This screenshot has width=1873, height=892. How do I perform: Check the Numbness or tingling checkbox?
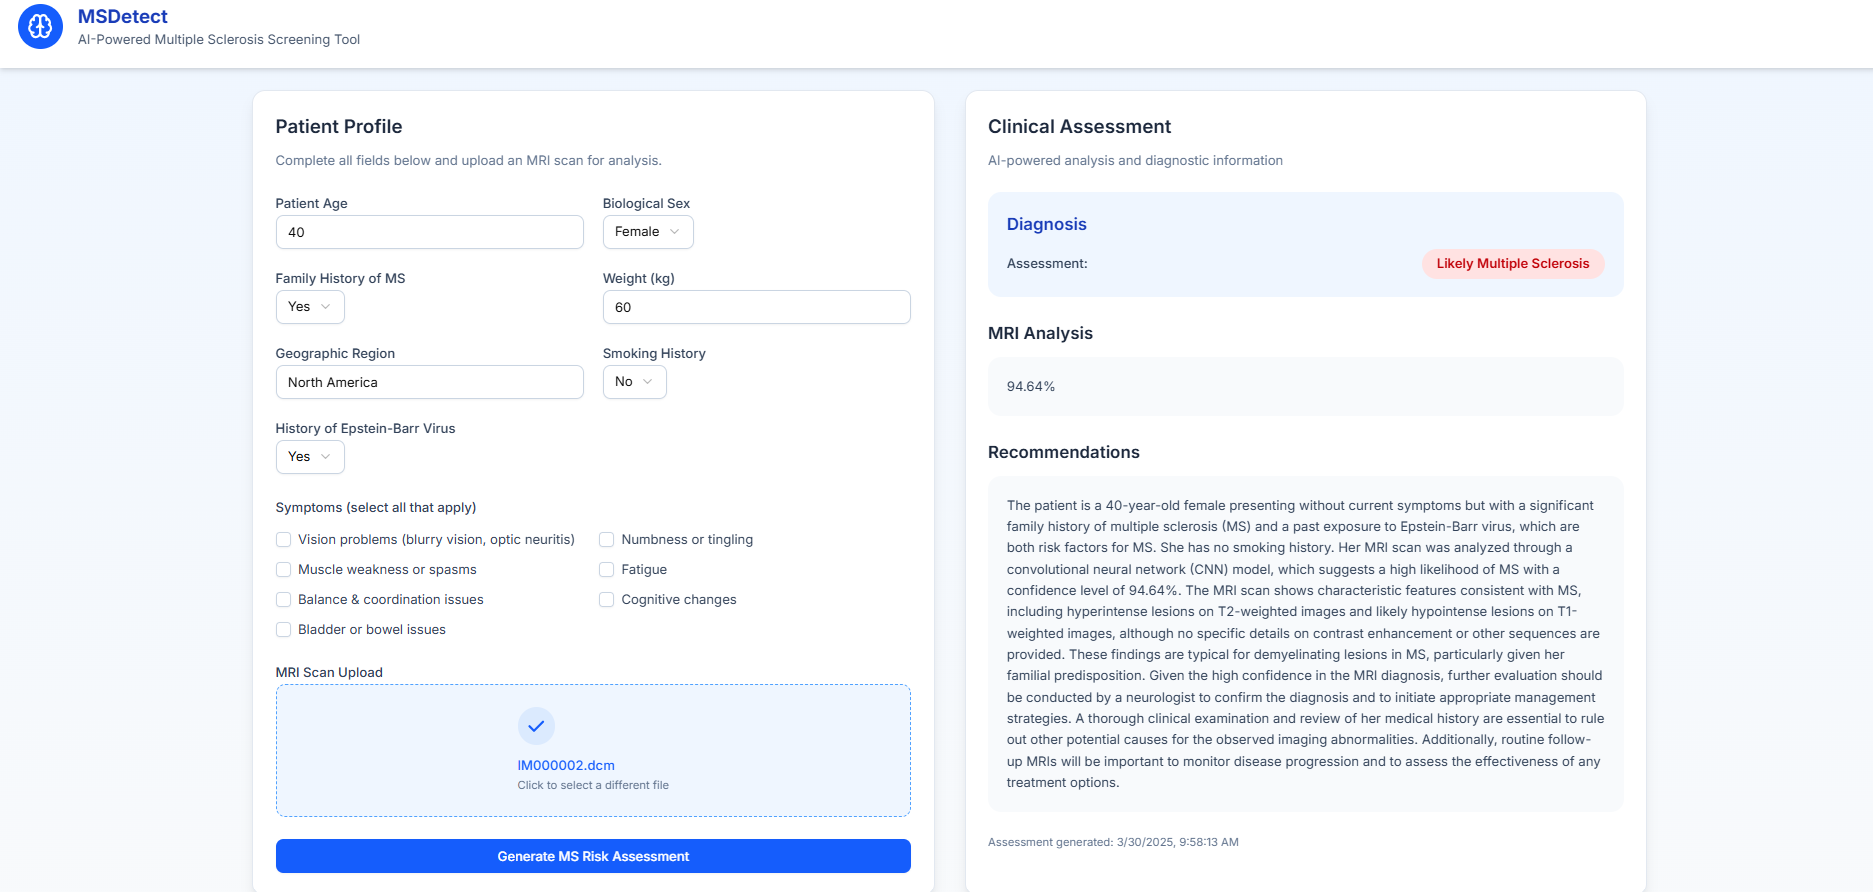[x=607, y=540]
